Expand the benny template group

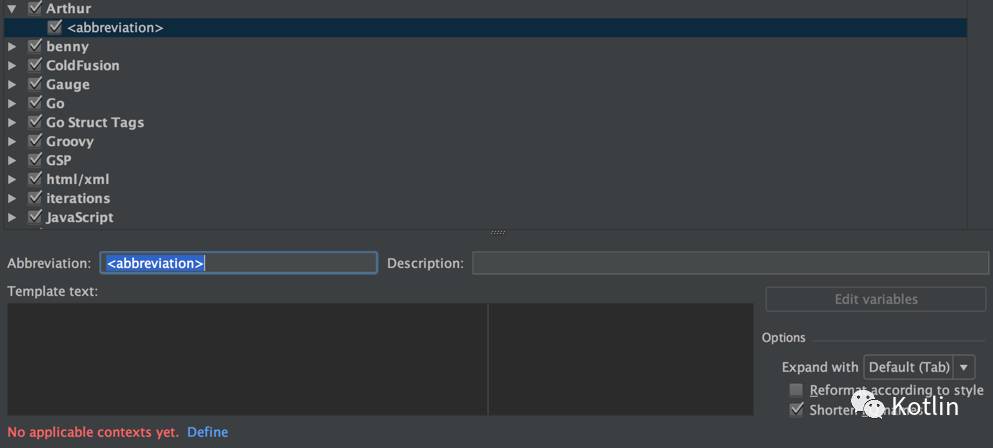[11, 47]
